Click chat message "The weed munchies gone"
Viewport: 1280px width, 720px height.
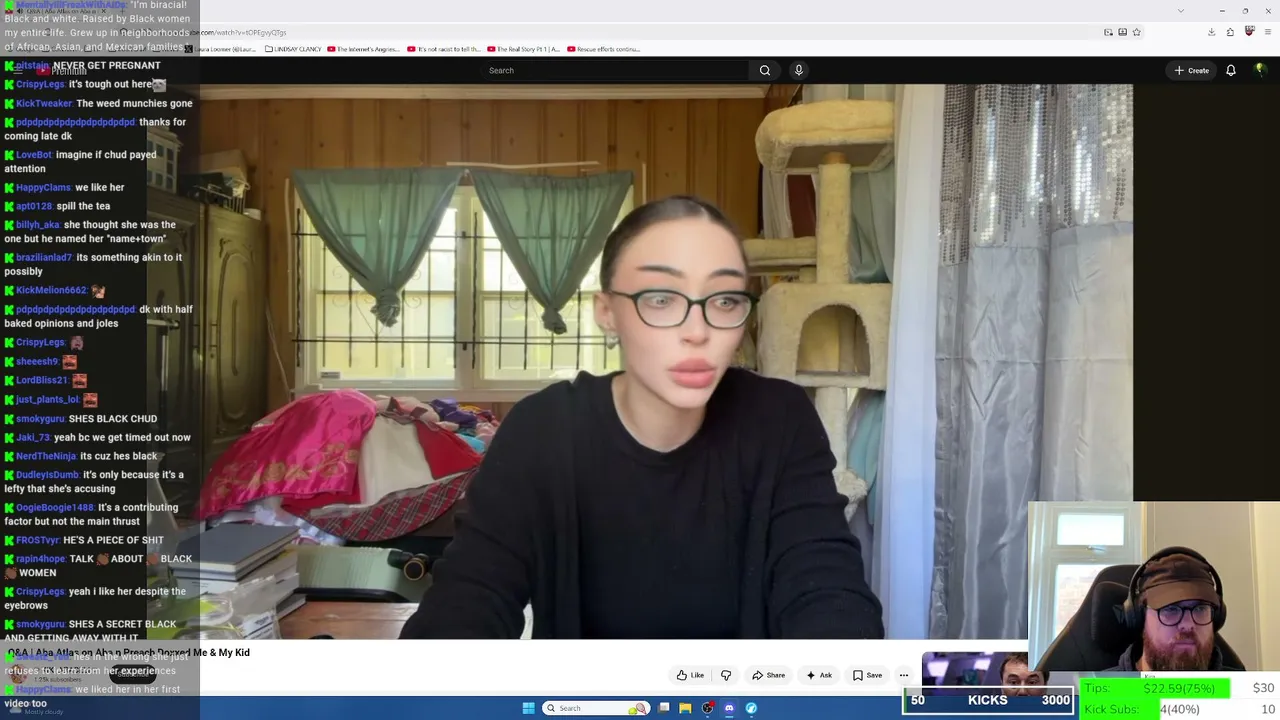135,104
